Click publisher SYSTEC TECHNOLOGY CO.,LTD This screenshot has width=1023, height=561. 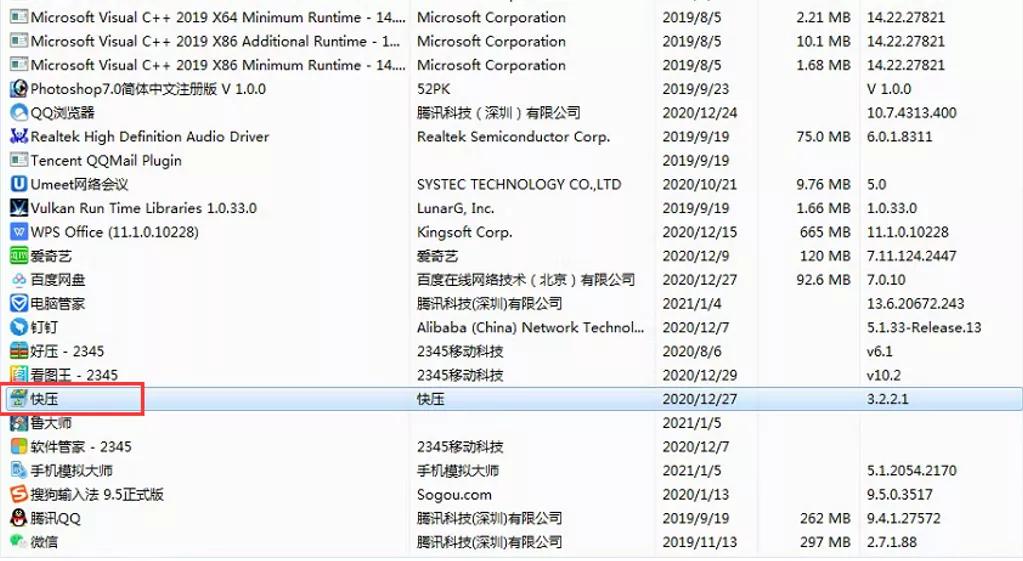click(x=519, y=184)
